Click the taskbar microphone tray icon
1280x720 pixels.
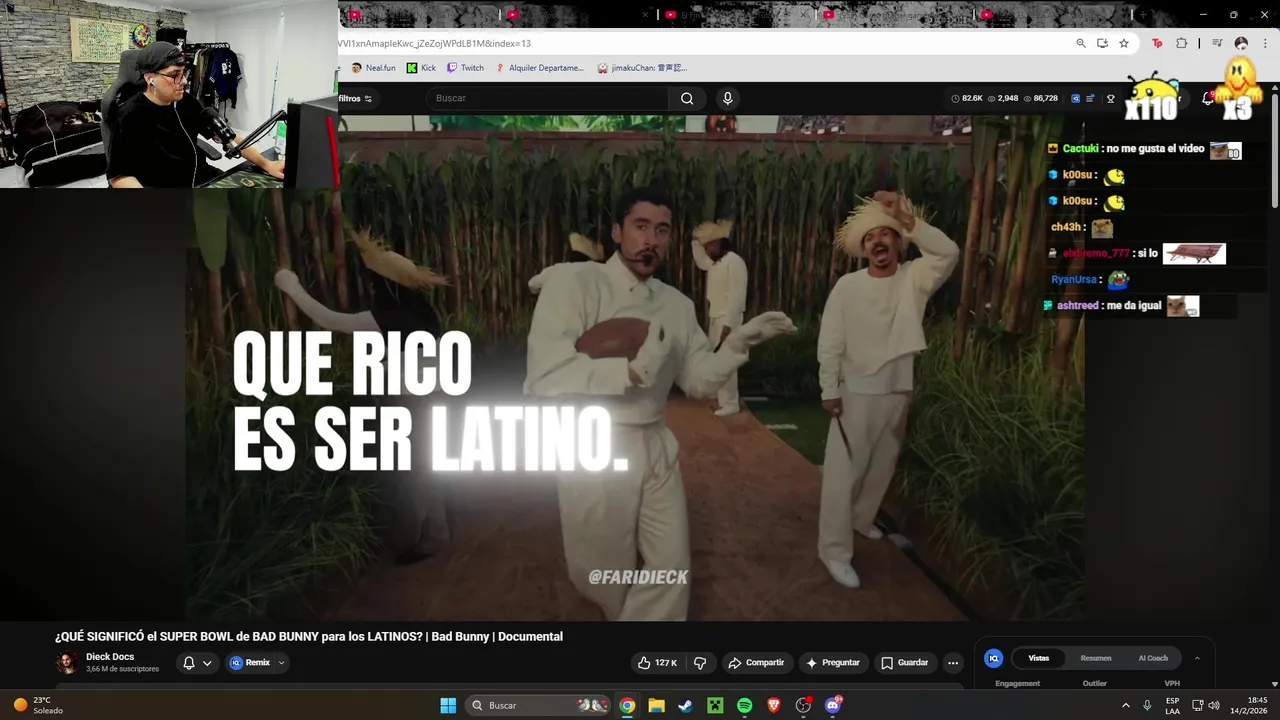pos(1147,705)
